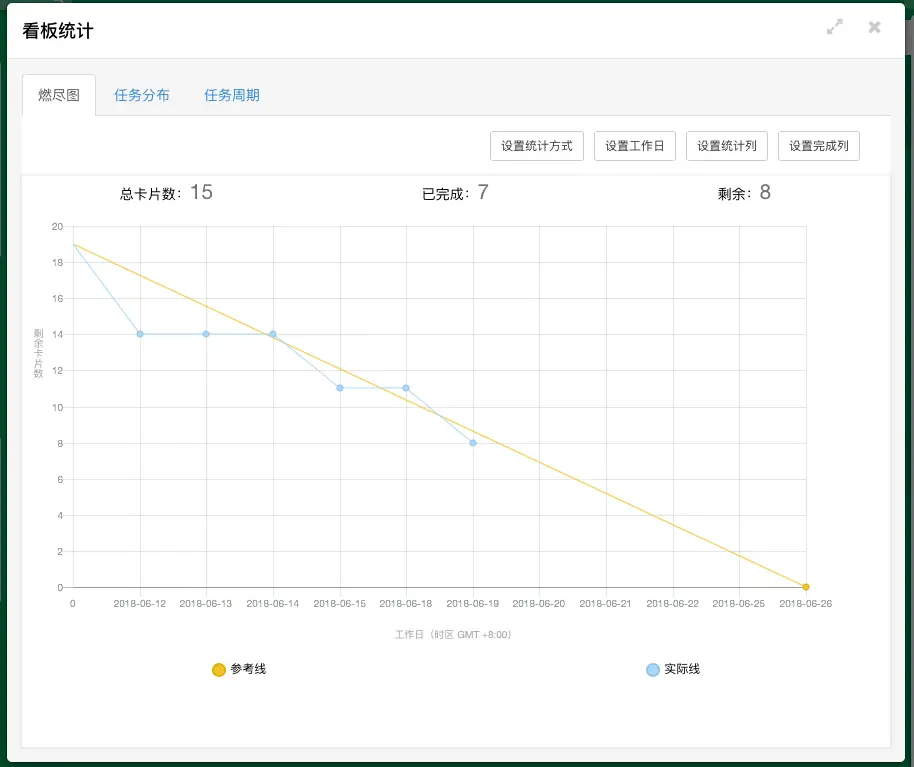914x767 pixels.
Task: Click the 设置统计列 button
Action: click(x=727, y=146)
